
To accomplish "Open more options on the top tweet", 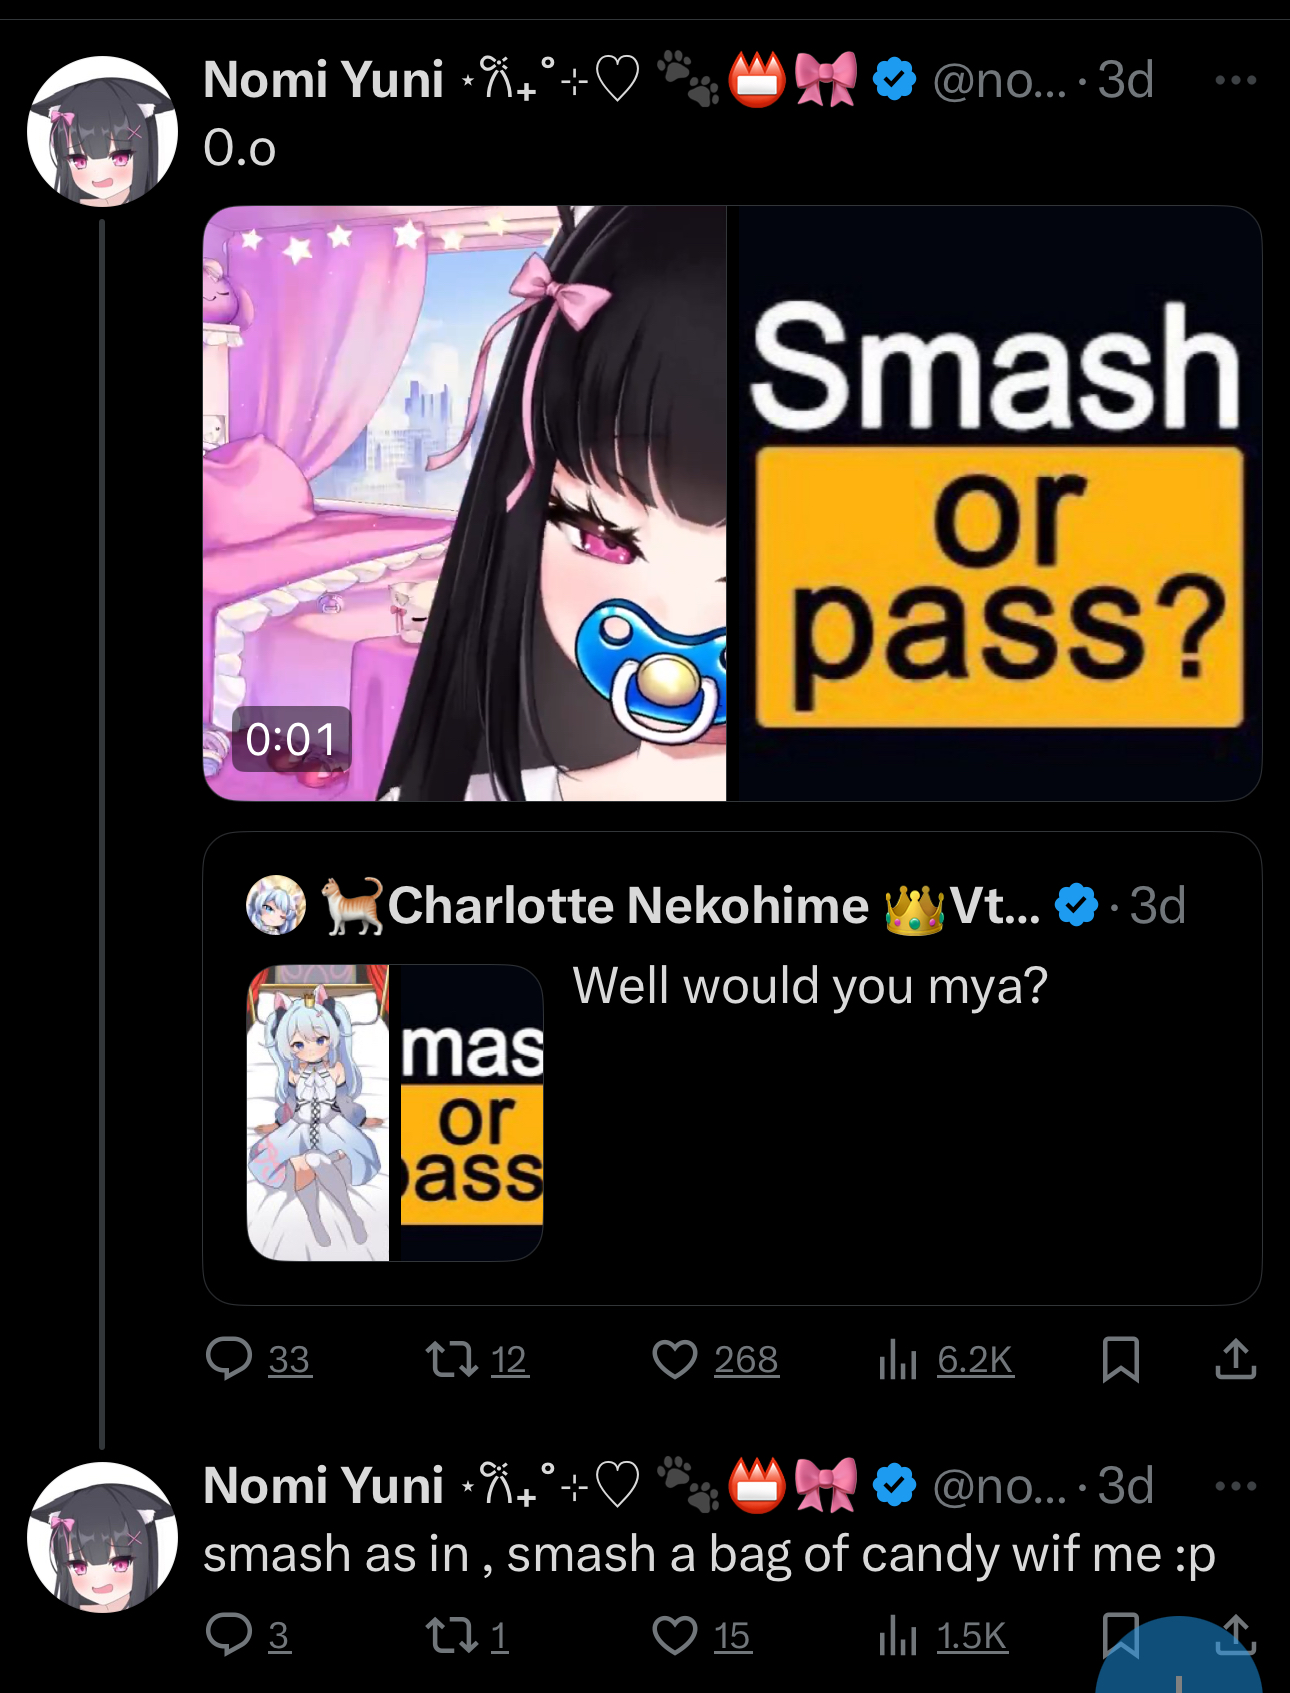I will (x=1235, y=80).
